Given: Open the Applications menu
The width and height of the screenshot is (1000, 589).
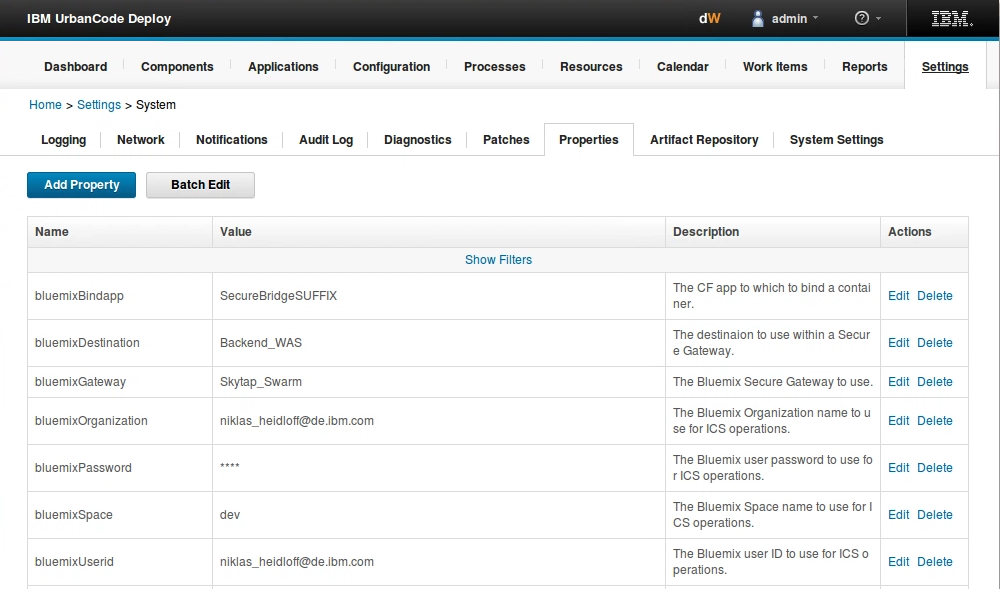Looking at the screenshot, I should [283, 66].
